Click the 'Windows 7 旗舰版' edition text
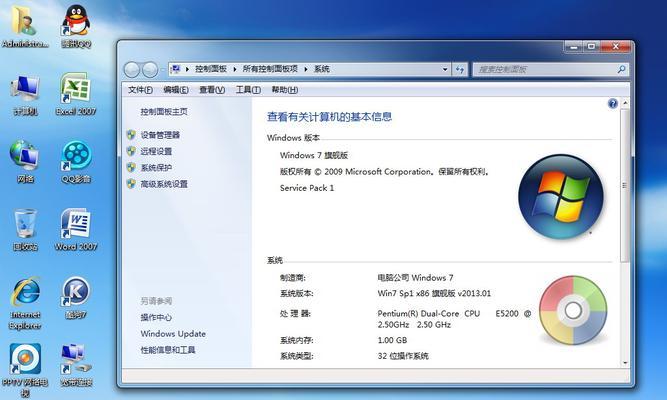Screen dimensions: 667x400 (x=314, y=155)
